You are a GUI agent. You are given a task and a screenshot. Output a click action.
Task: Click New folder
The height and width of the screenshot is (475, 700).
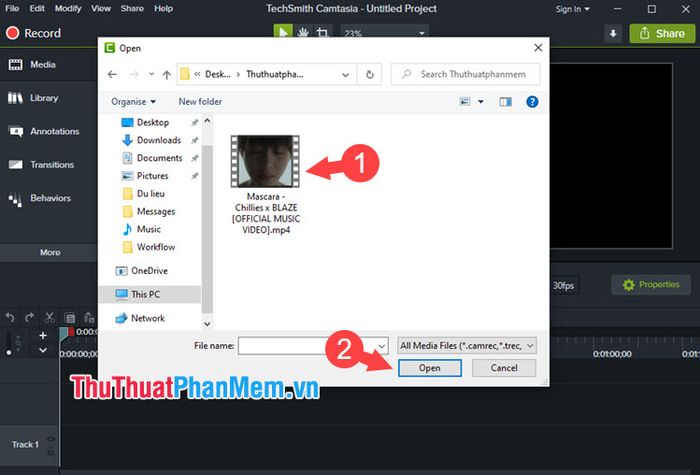200,102
